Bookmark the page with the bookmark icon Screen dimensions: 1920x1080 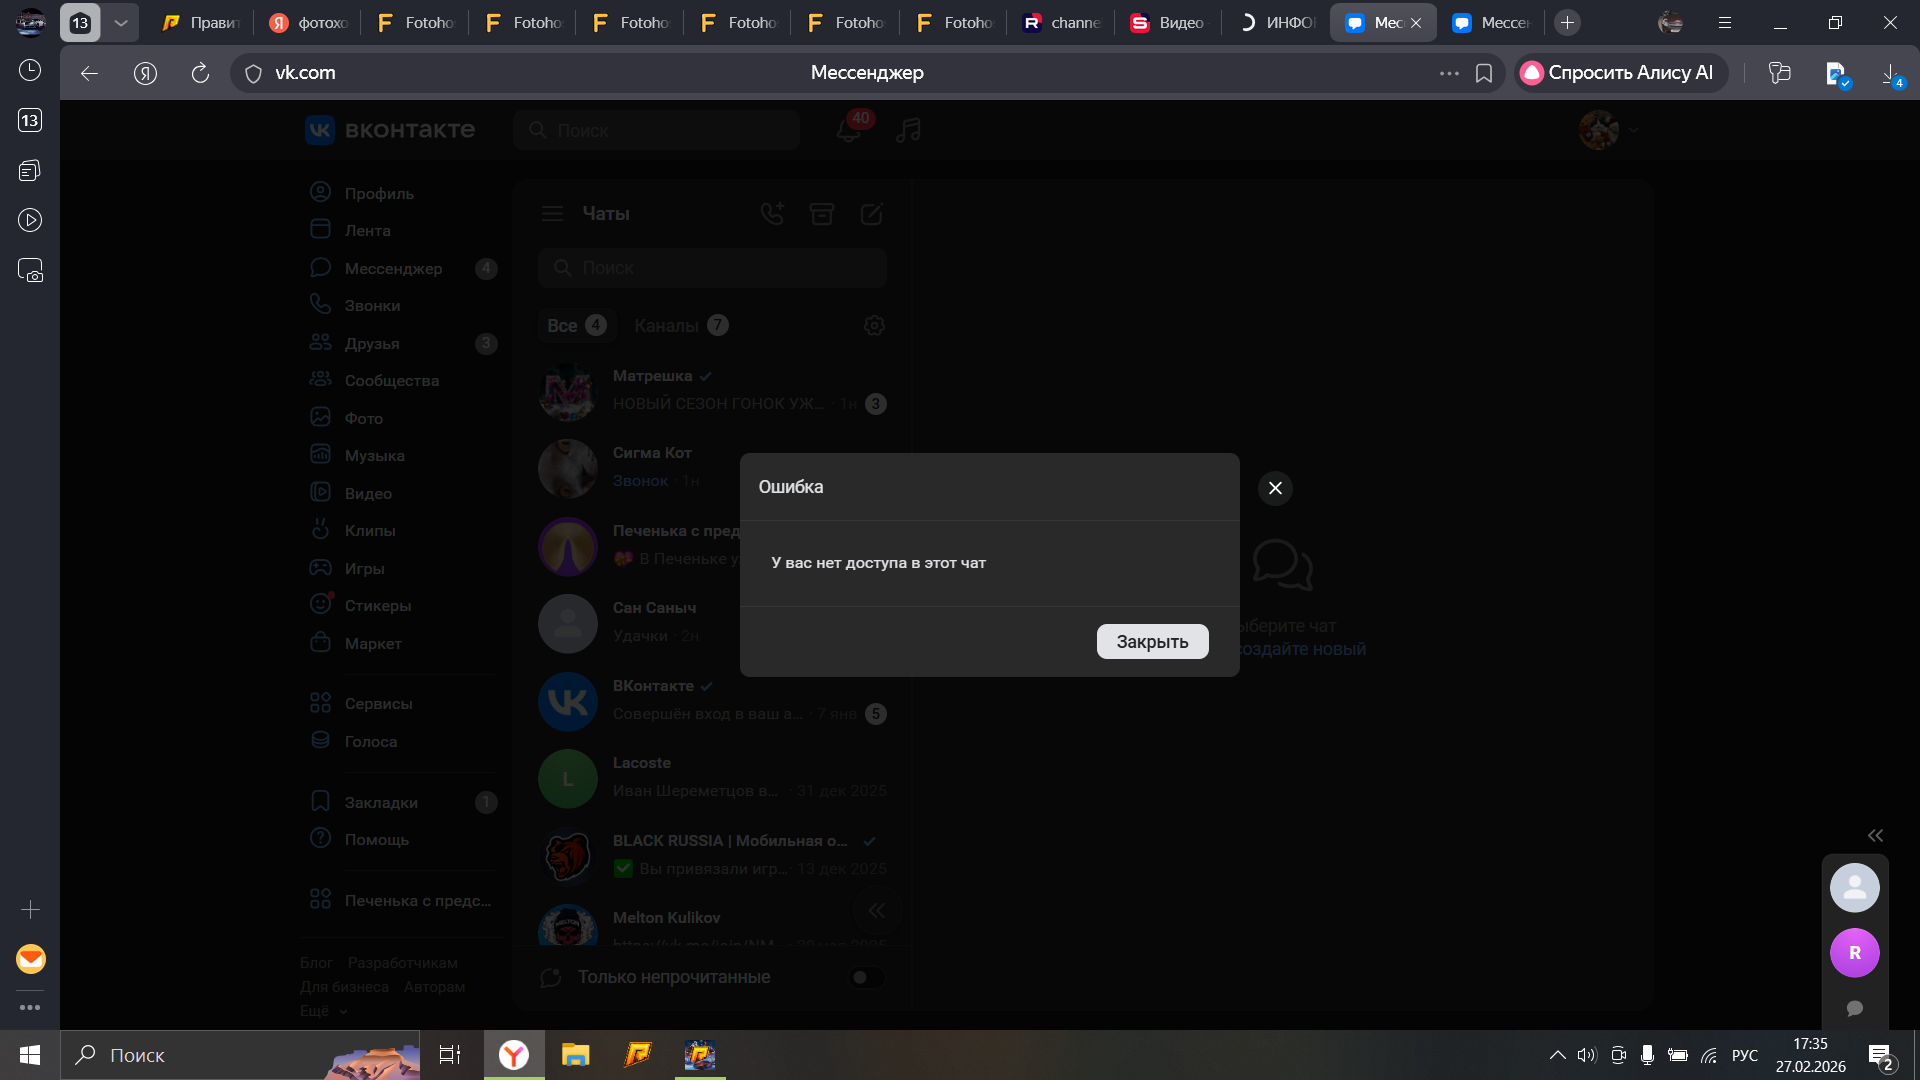(1484, 73)
